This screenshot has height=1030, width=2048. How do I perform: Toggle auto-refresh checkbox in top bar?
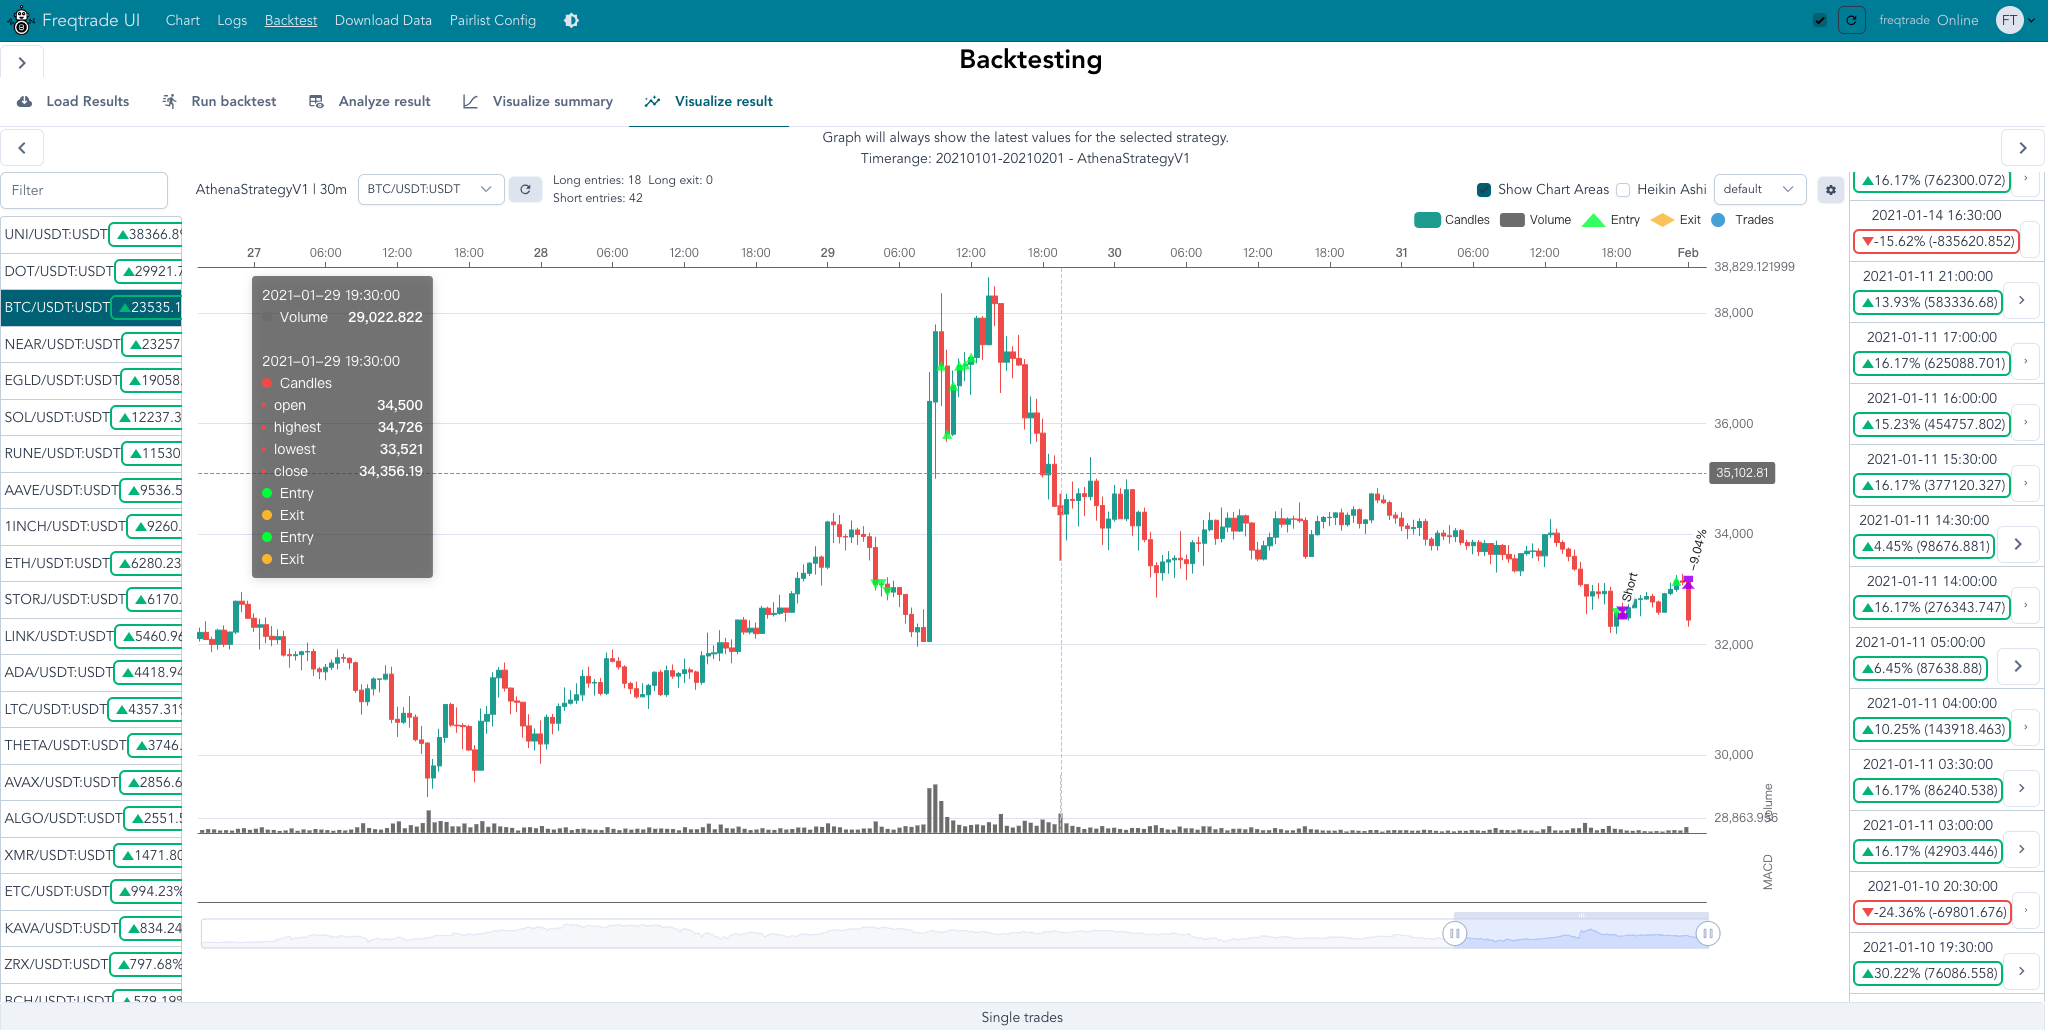(x=1820, y=20)
